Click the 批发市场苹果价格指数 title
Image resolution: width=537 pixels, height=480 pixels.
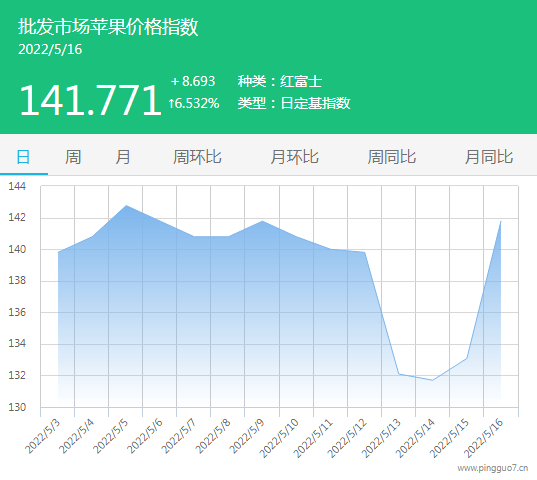(108, 27)
